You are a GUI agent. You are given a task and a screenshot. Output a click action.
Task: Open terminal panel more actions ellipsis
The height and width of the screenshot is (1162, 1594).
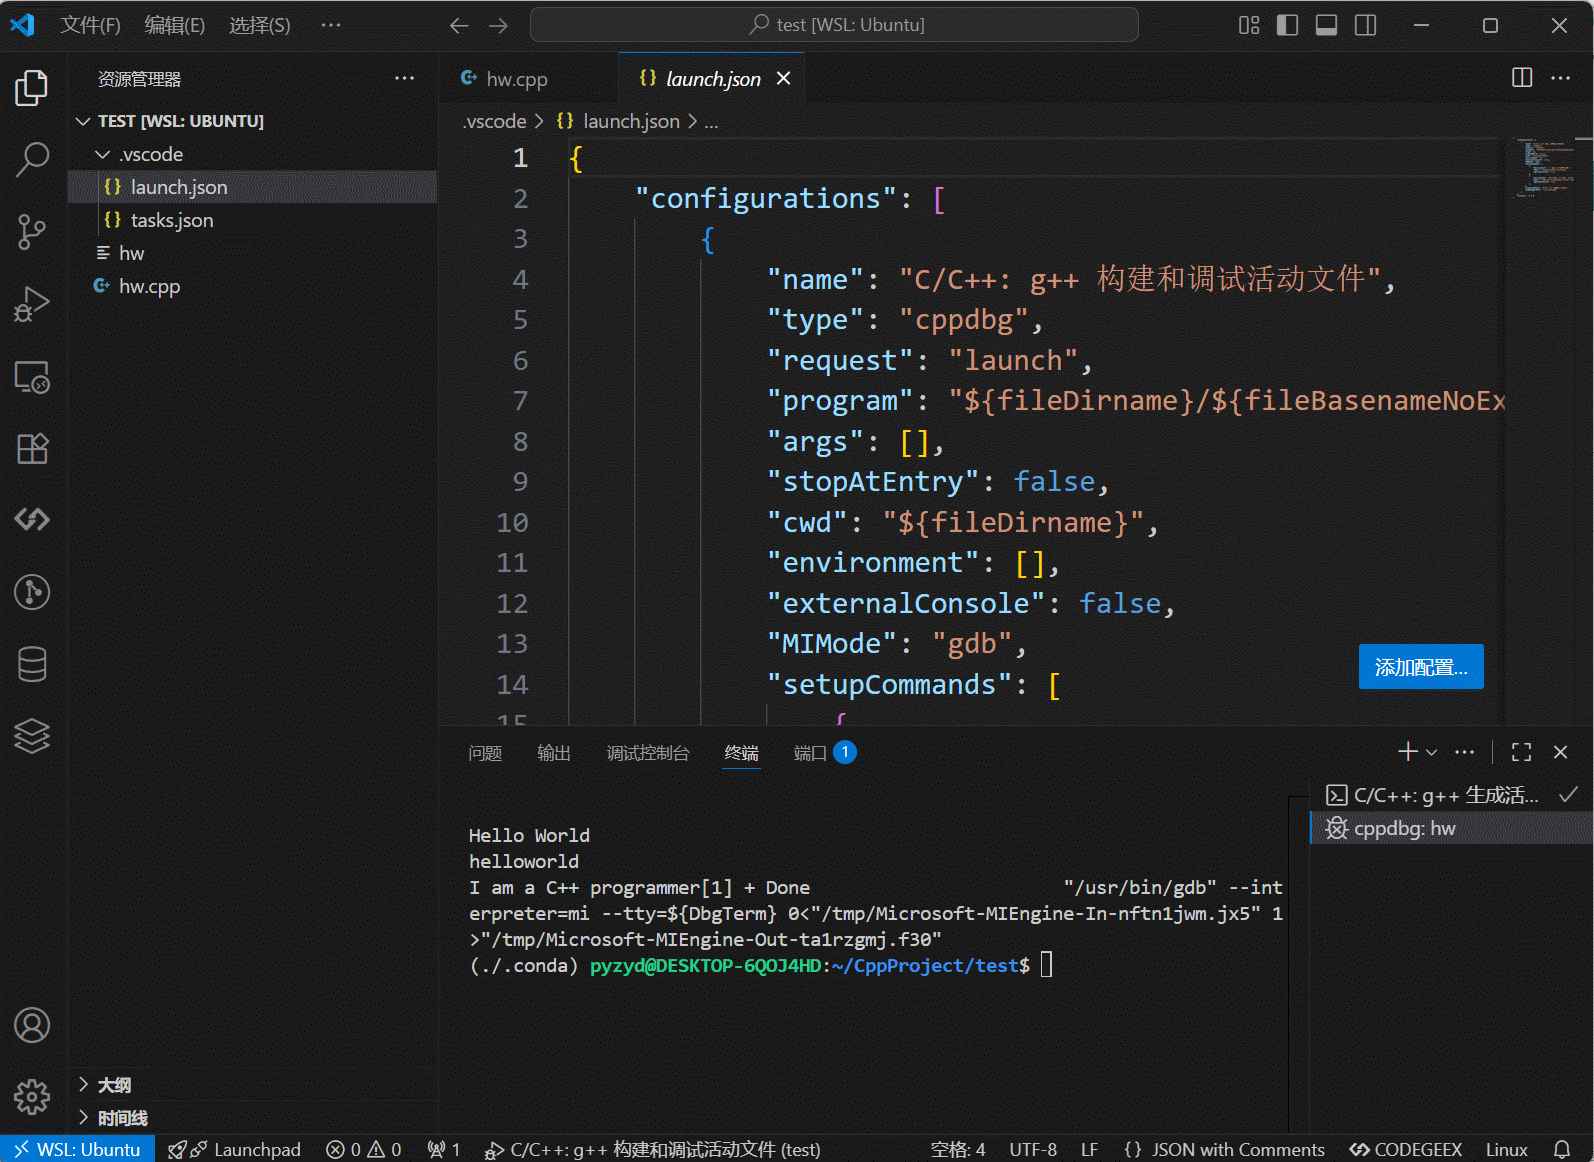pyautogui.click(x=1464, y=752)
